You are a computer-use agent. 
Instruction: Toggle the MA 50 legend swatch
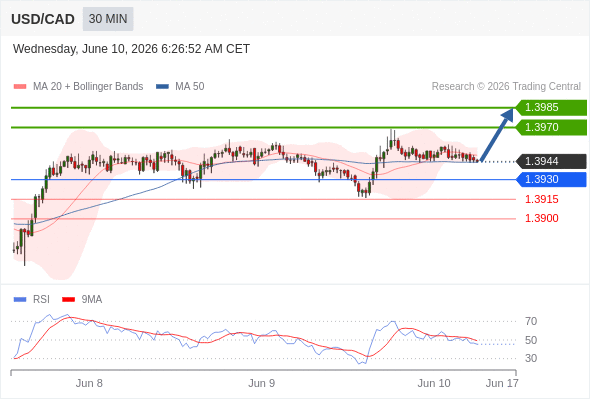point(162,87)
